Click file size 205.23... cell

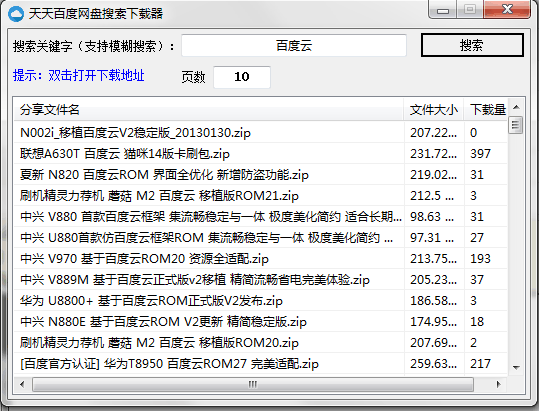(x=433, y=279)
